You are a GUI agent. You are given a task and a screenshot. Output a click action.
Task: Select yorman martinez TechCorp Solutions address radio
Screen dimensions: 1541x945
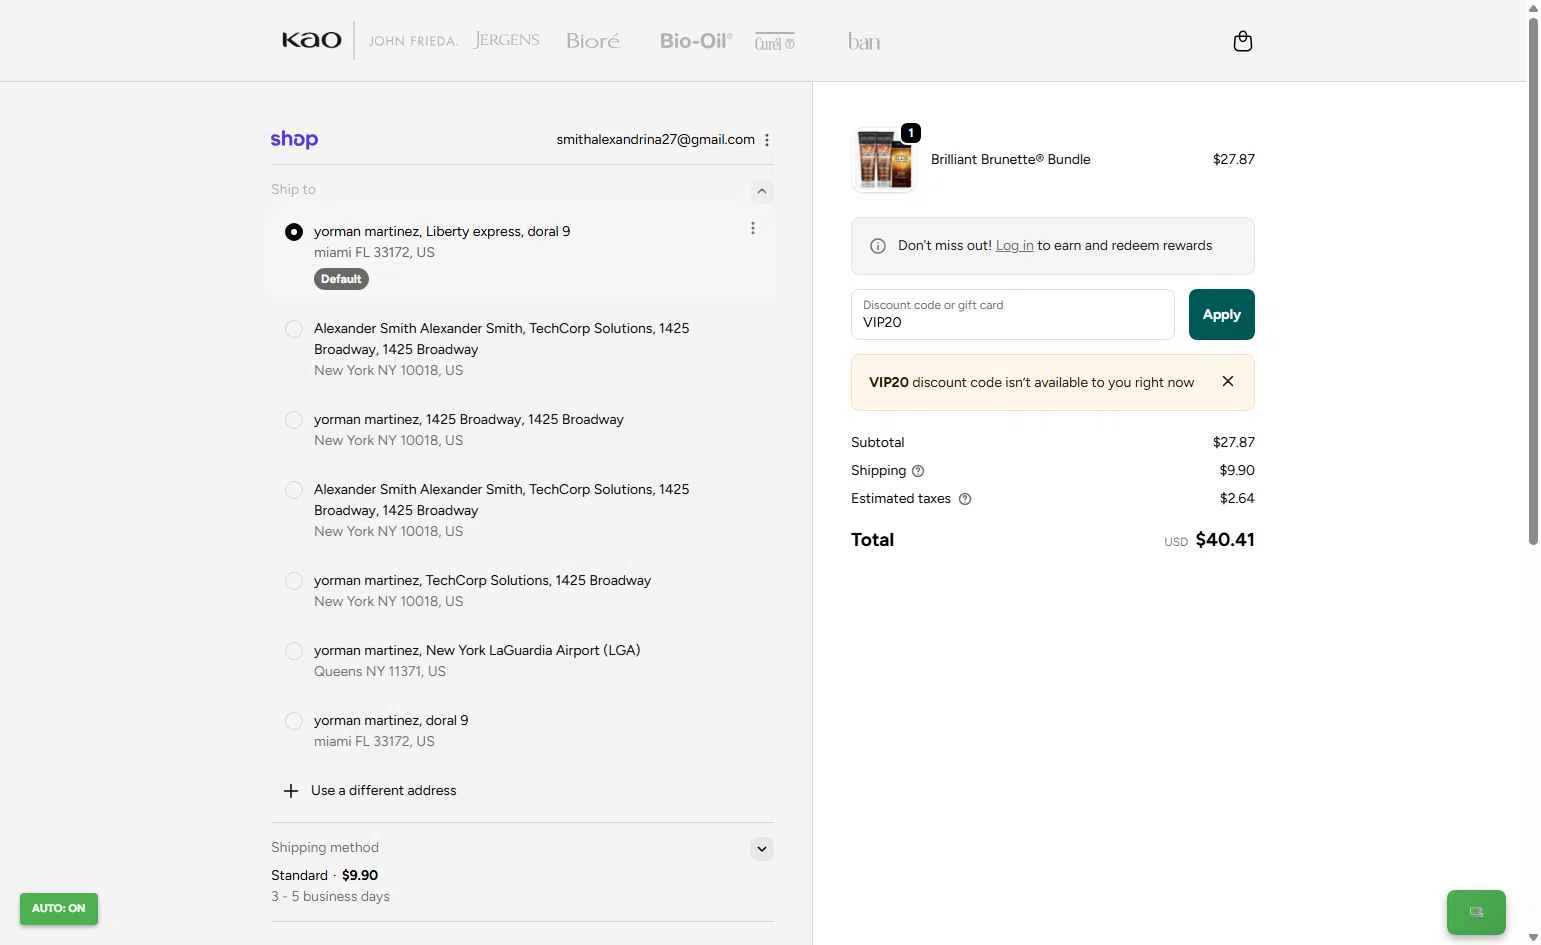pyautogui.click(x=293, y=581)
